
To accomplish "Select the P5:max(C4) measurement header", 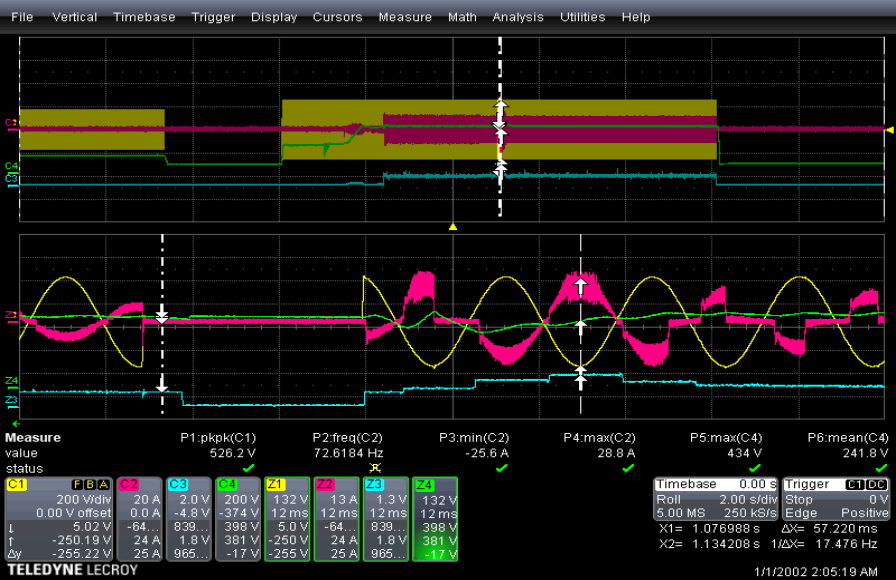I will [726, 438].
